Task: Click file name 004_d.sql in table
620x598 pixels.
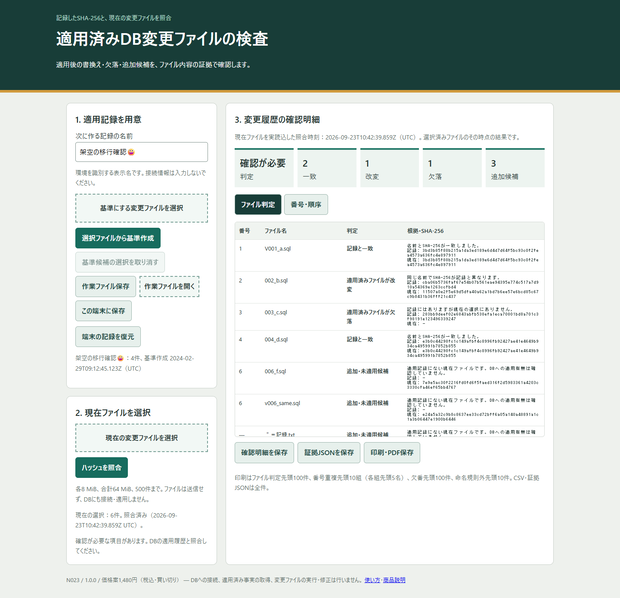Action: click(x=276, y=339)
